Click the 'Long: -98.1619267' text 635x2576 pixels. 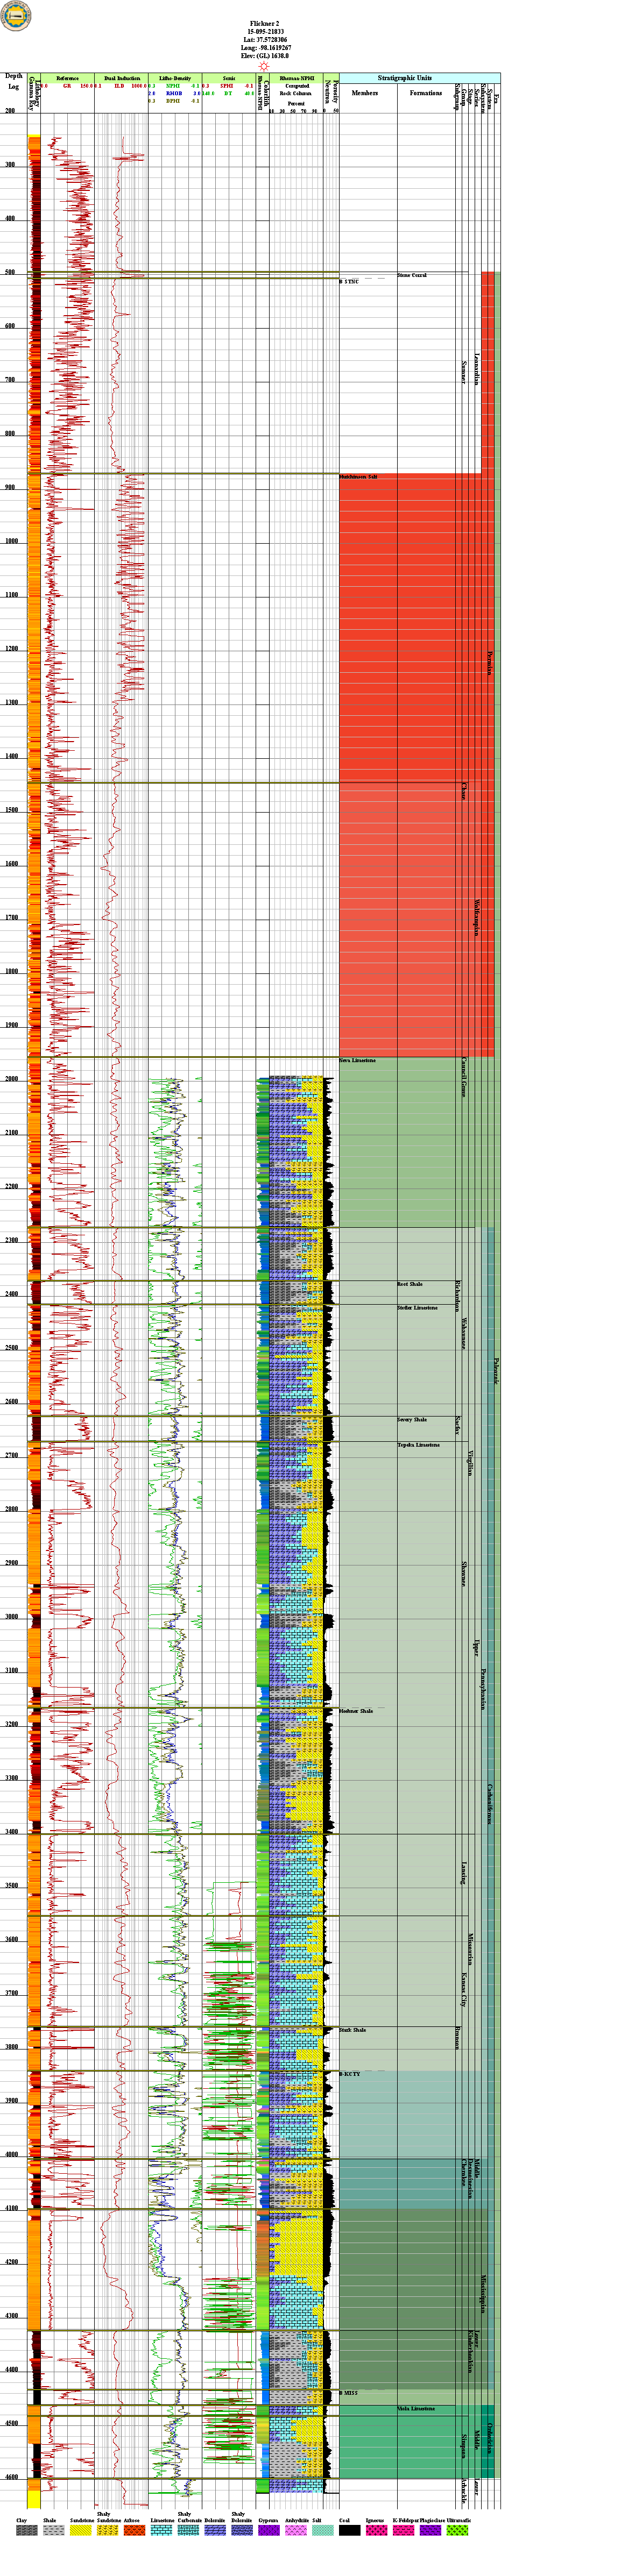click(266, 47)
